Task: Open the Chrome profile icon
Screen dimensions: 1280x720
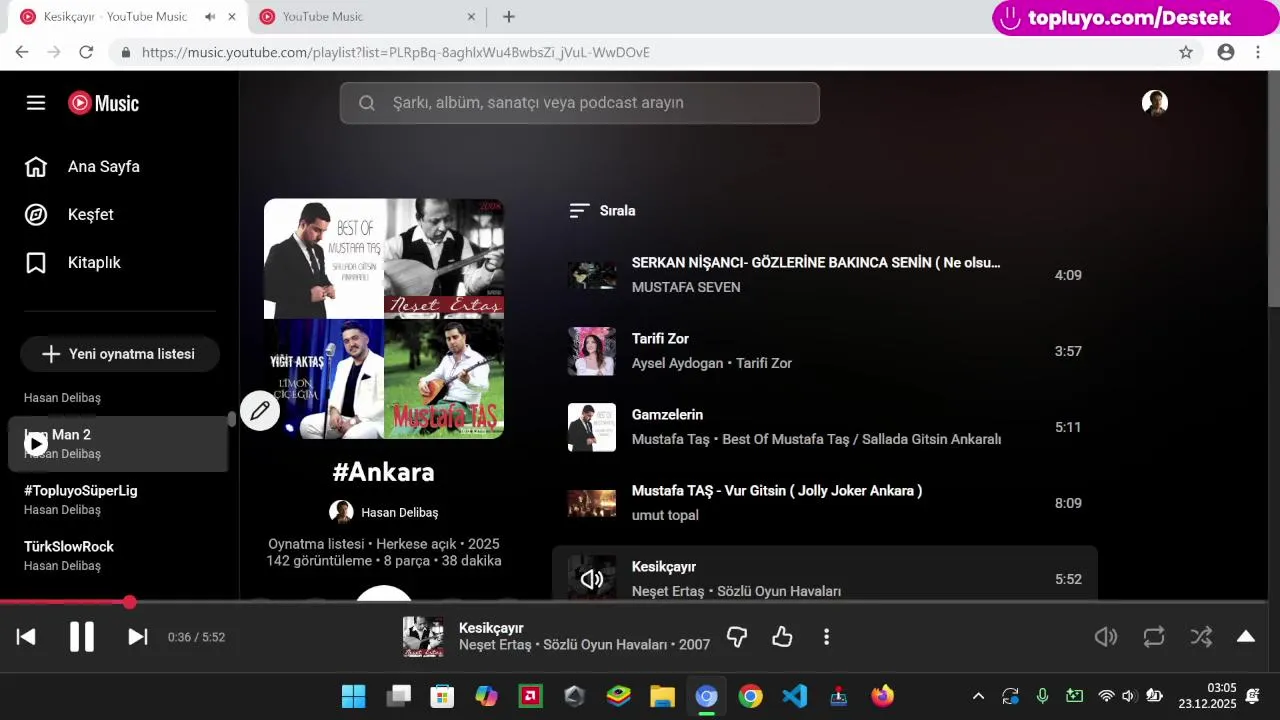Action: click(x=1226, y=52)
